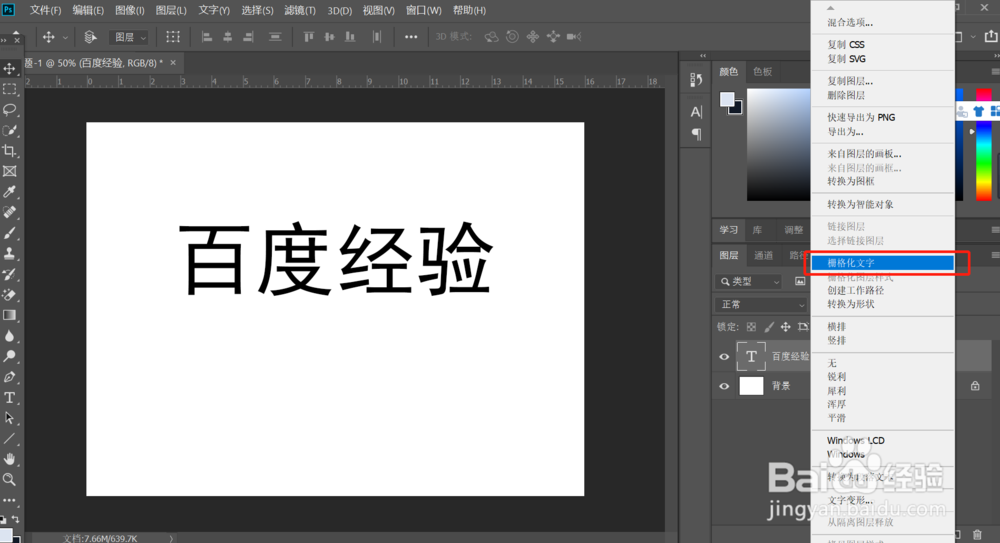1000x543 pixels.
Task: Select the Blur tool
Action: [10, 336]
